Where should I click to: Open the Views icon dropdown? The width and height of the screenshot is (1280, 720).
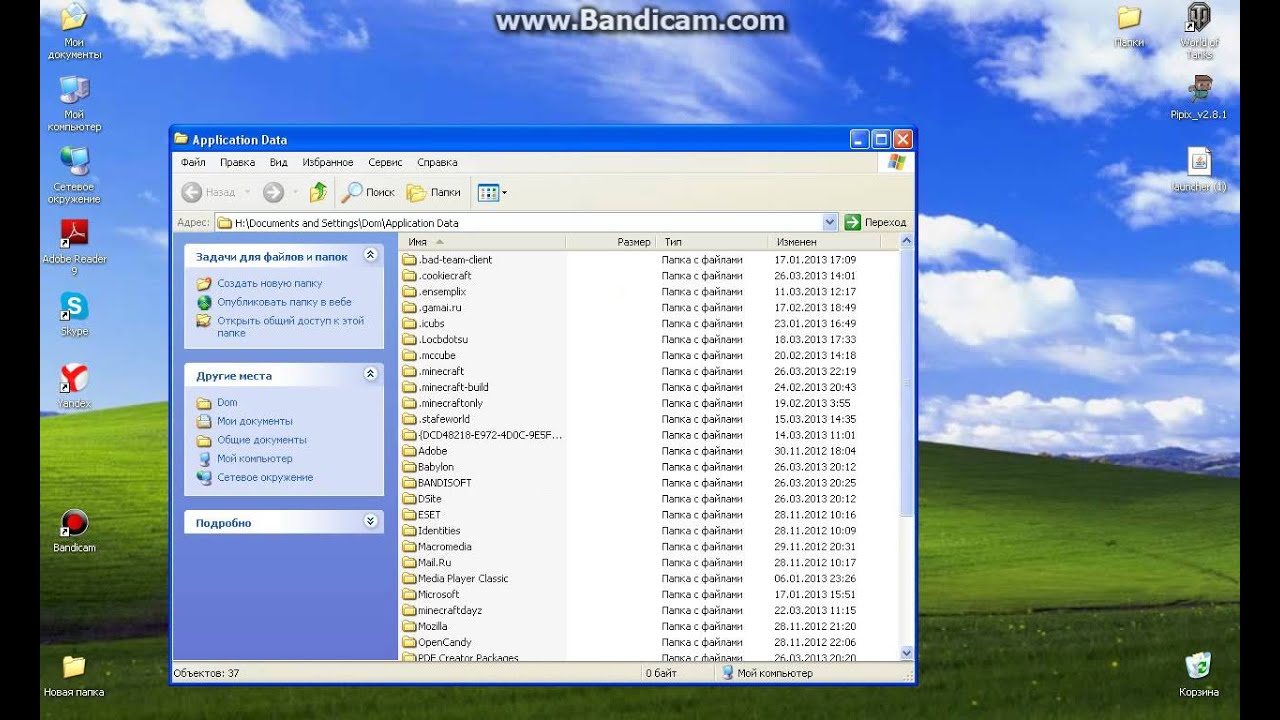(492, 192)
